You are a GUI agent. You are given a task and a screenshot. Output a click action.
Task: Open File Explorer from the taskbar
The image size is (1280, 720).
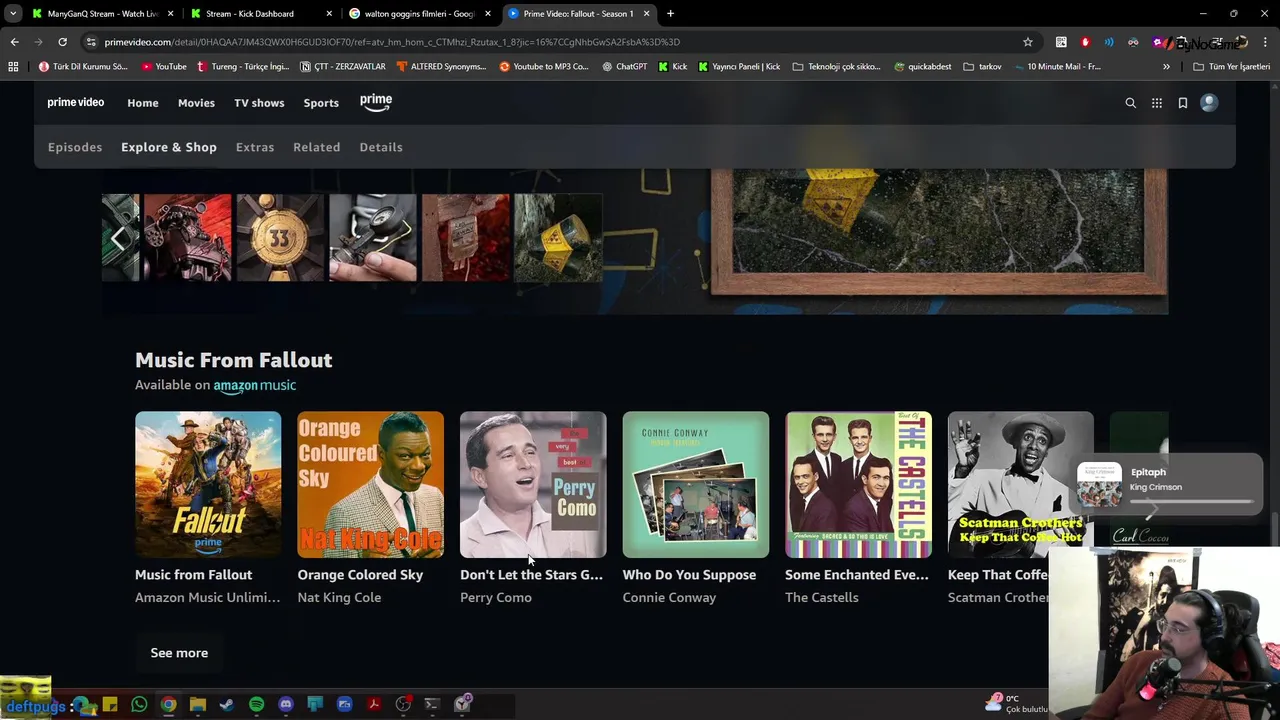[x=198, y=704]
